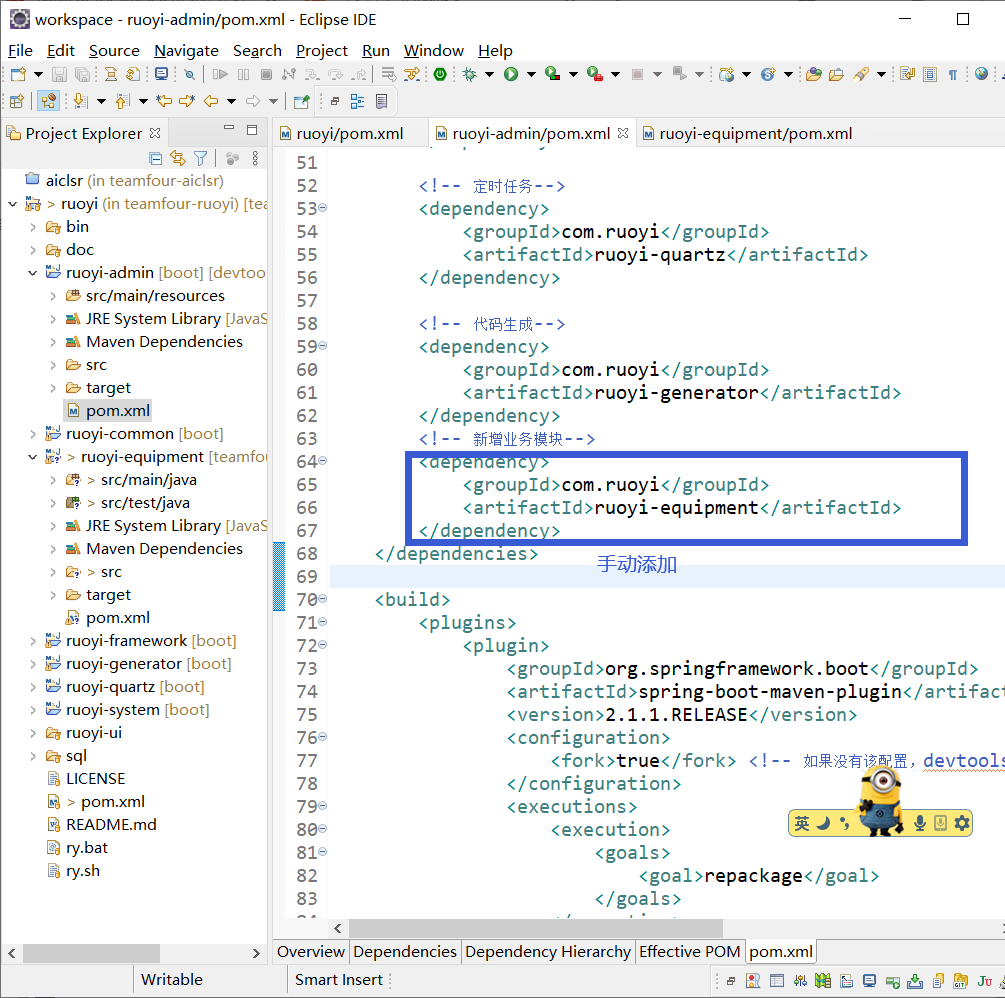Collapse the ruoyi-equipment project node
1005x998 pixels.
point(32,457)
